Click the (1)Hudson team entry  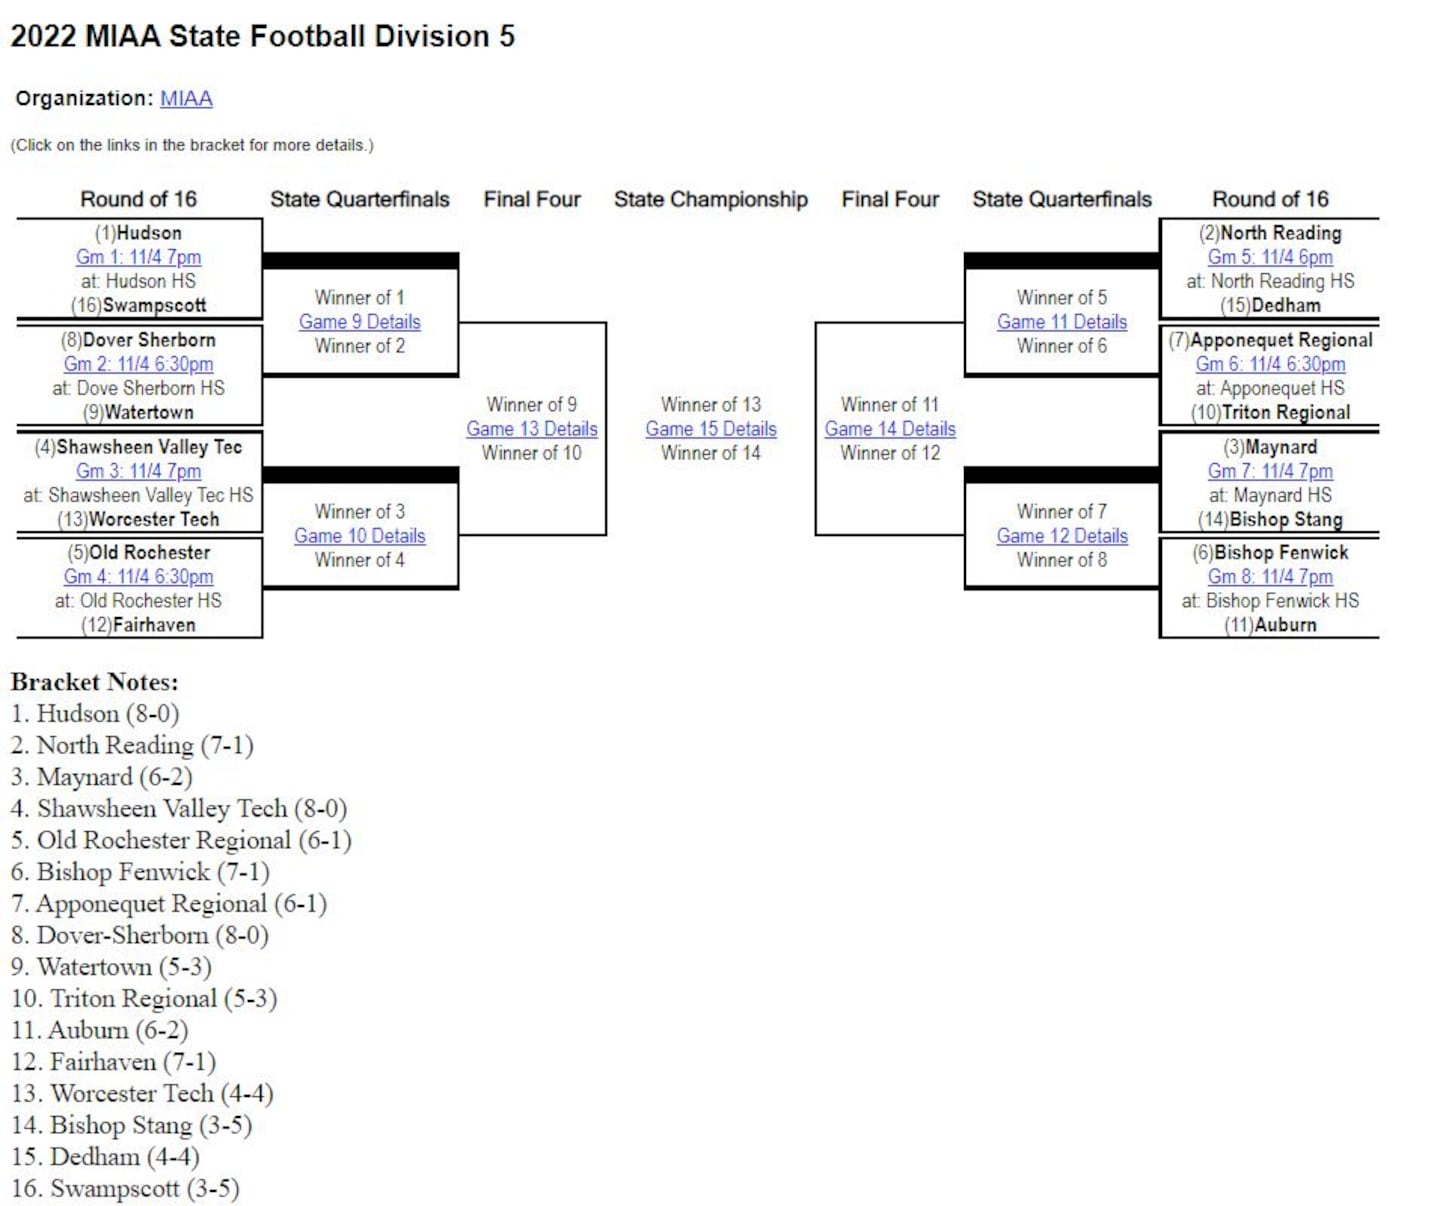138,233
